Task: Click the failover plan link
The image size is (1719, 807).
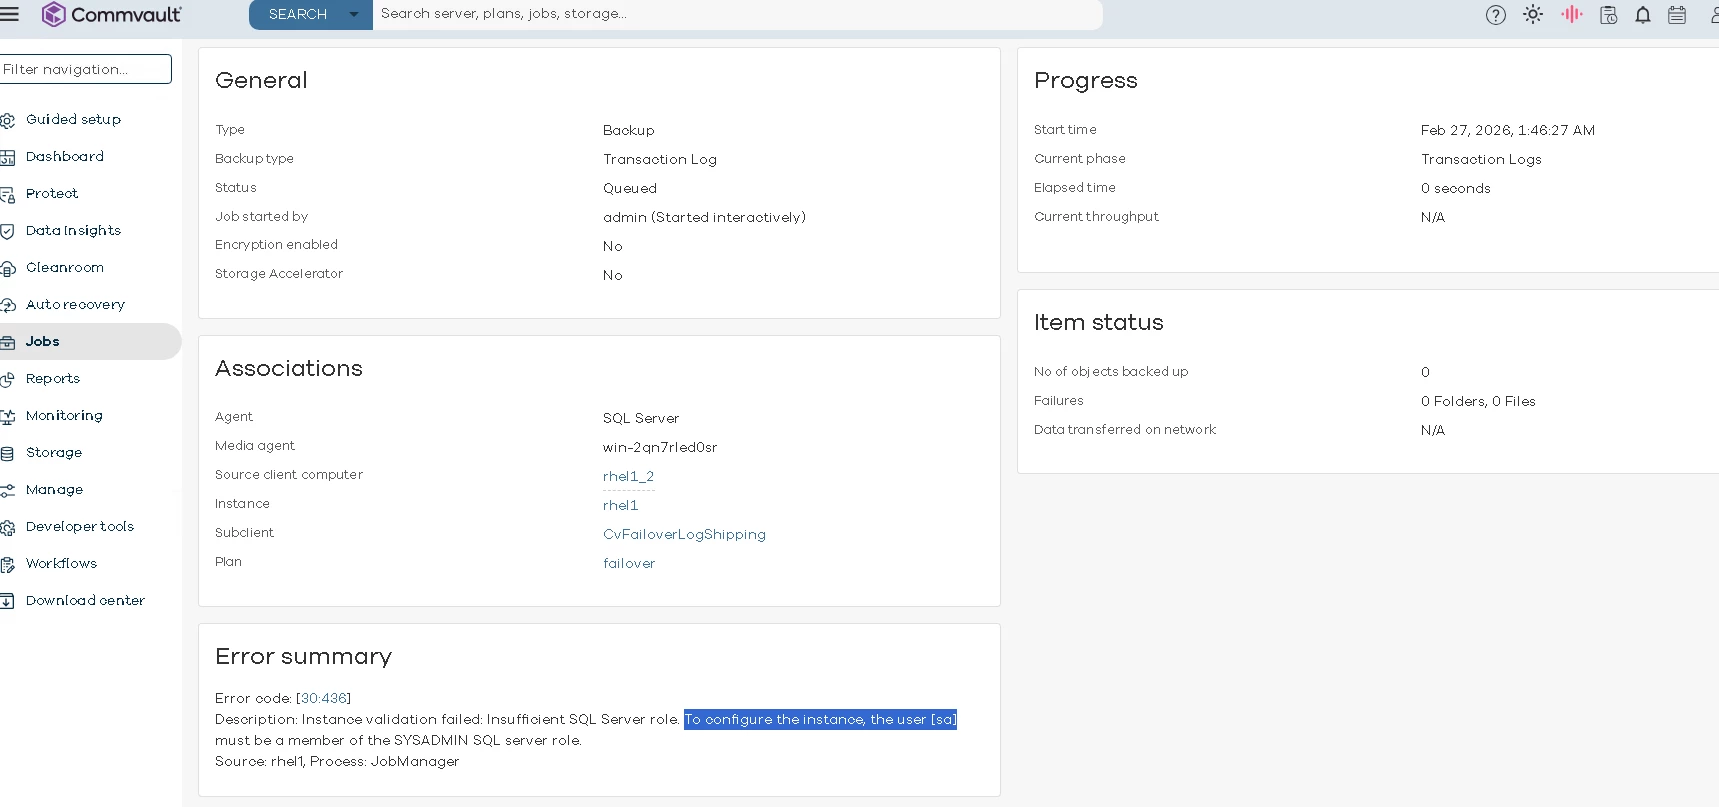Action: (629, 564)
